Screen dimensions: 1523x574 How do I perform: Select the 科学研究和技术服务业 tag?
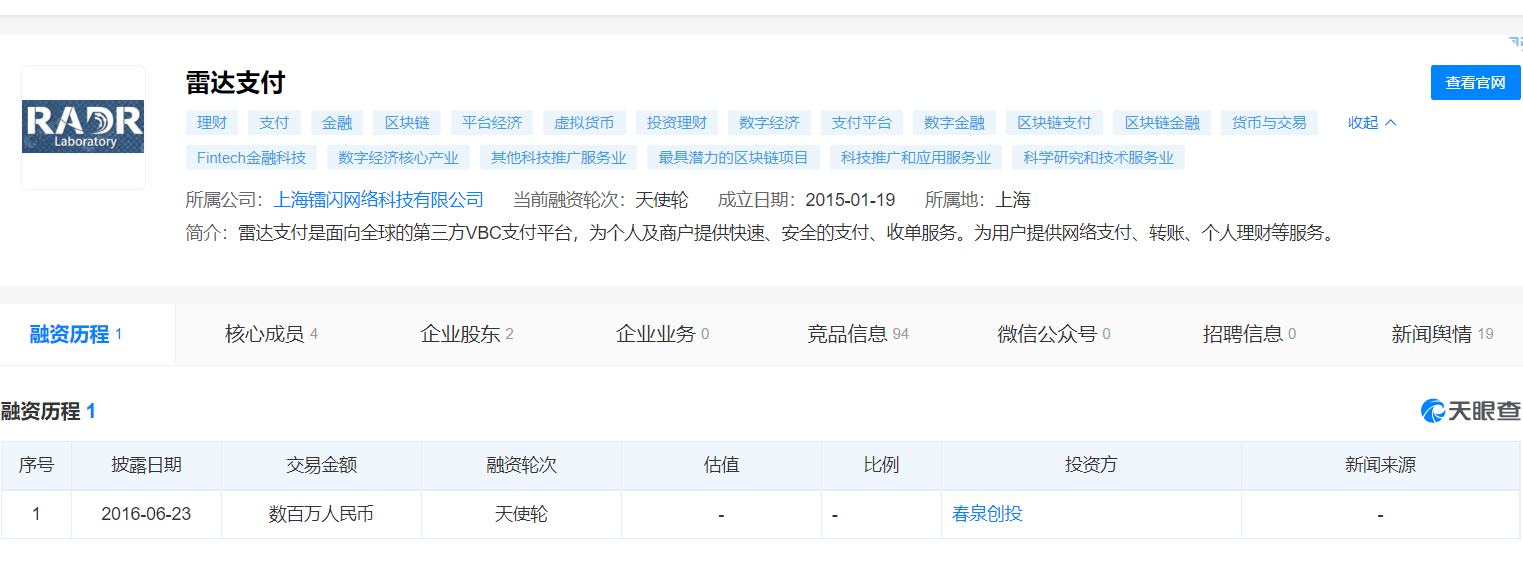[1098, 158]
